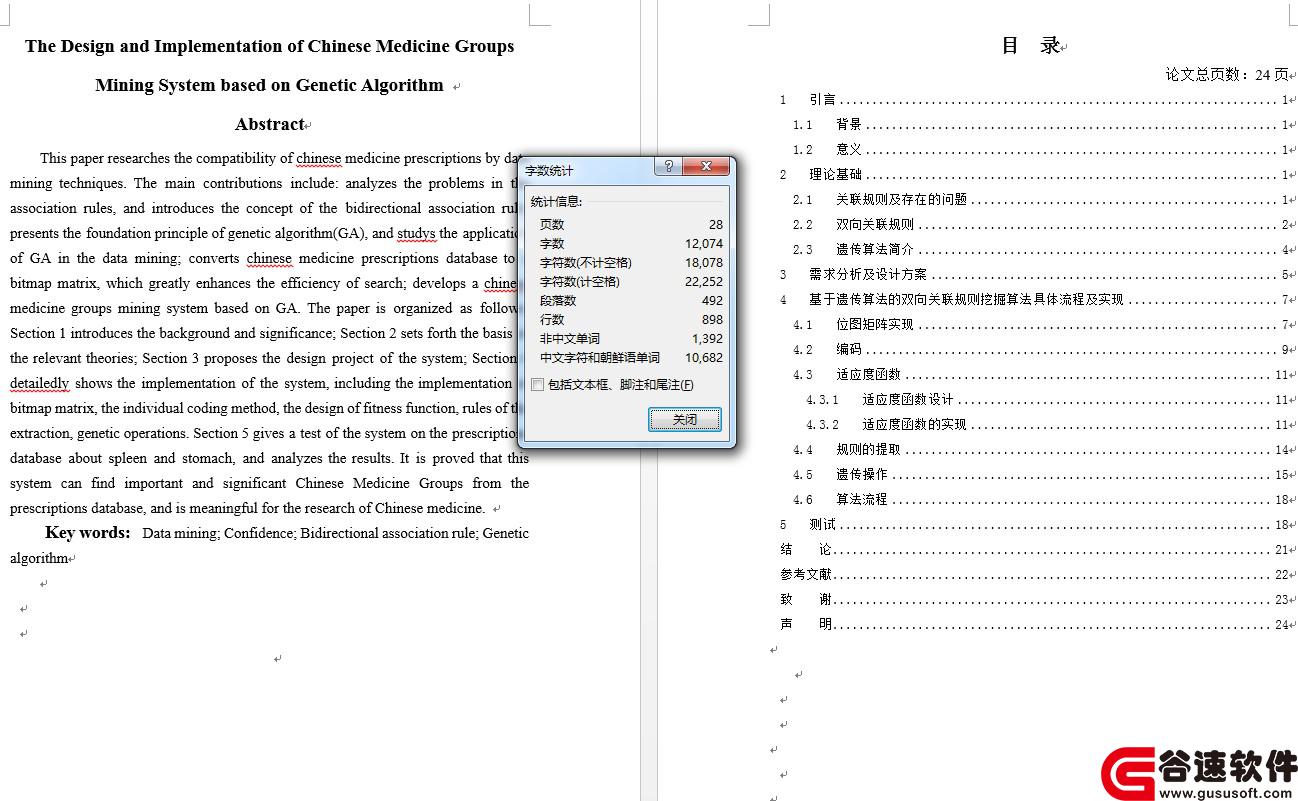Screen dimensions: 1298x801
Task: Click the keyword Bidirectional association rule
Action: pyautogui.click(x=389, y=533)
